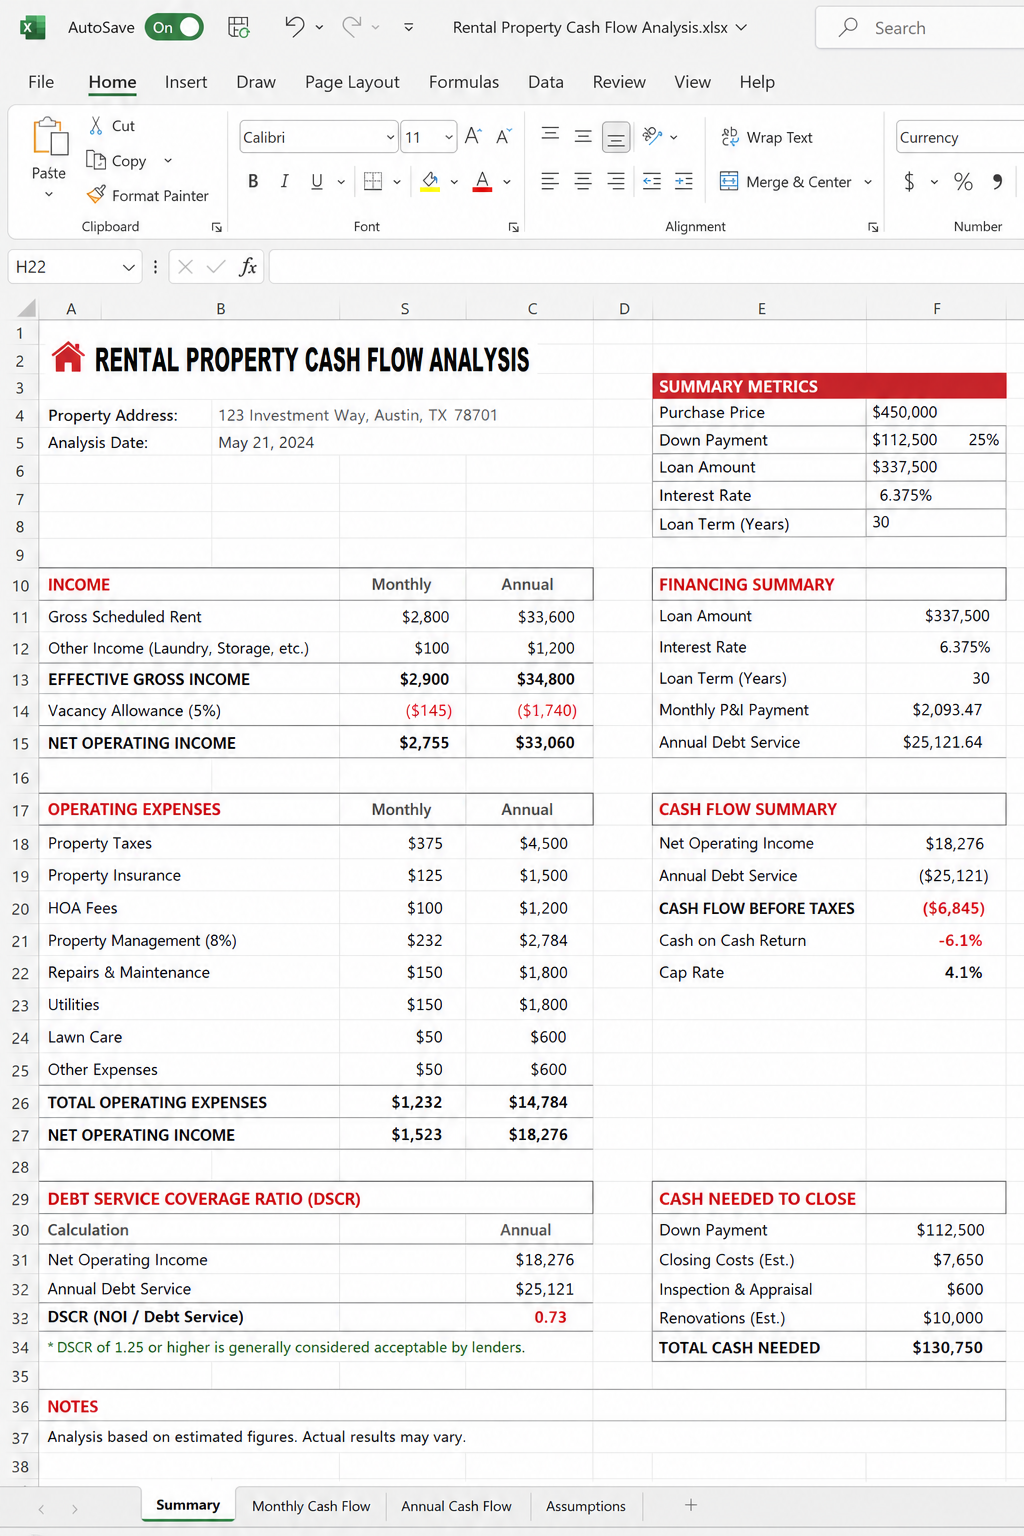Apply the yellow fill color bucket
This screenshot has height=1536, width=1024.
pos(430,181)
